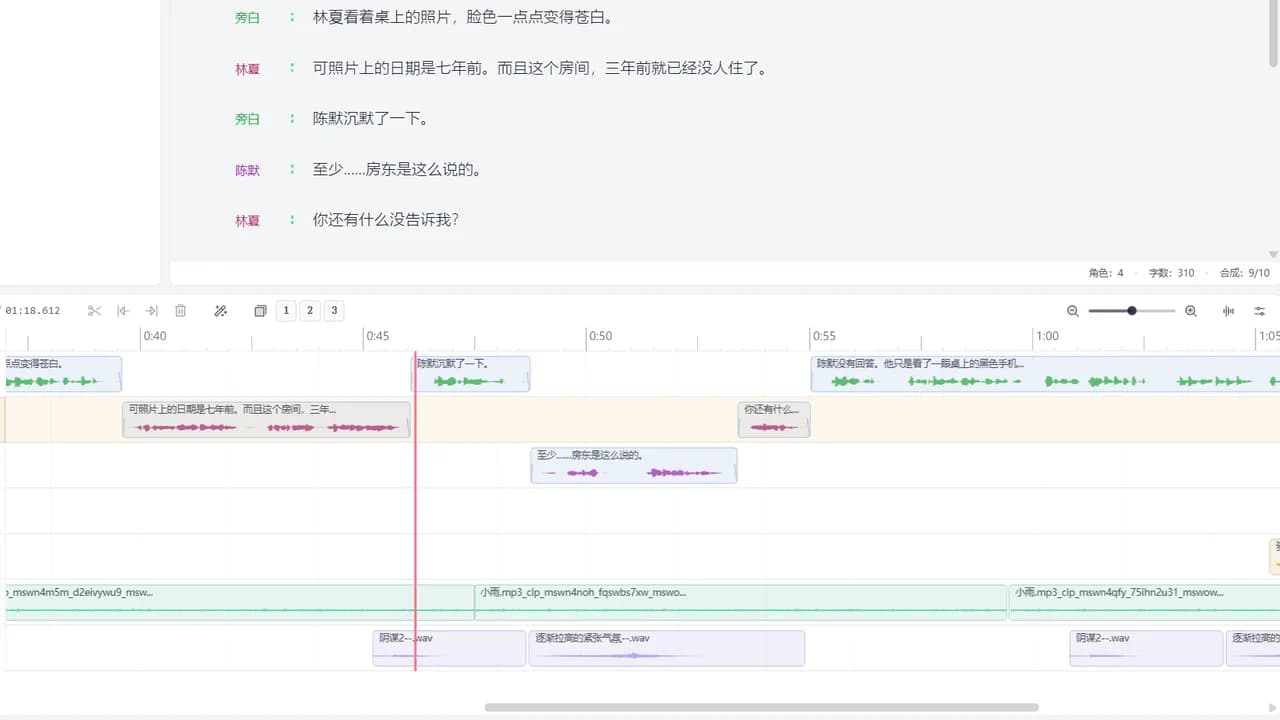
Task: Jump to 1:00 ruler mark
Action: coord(1047,336)
